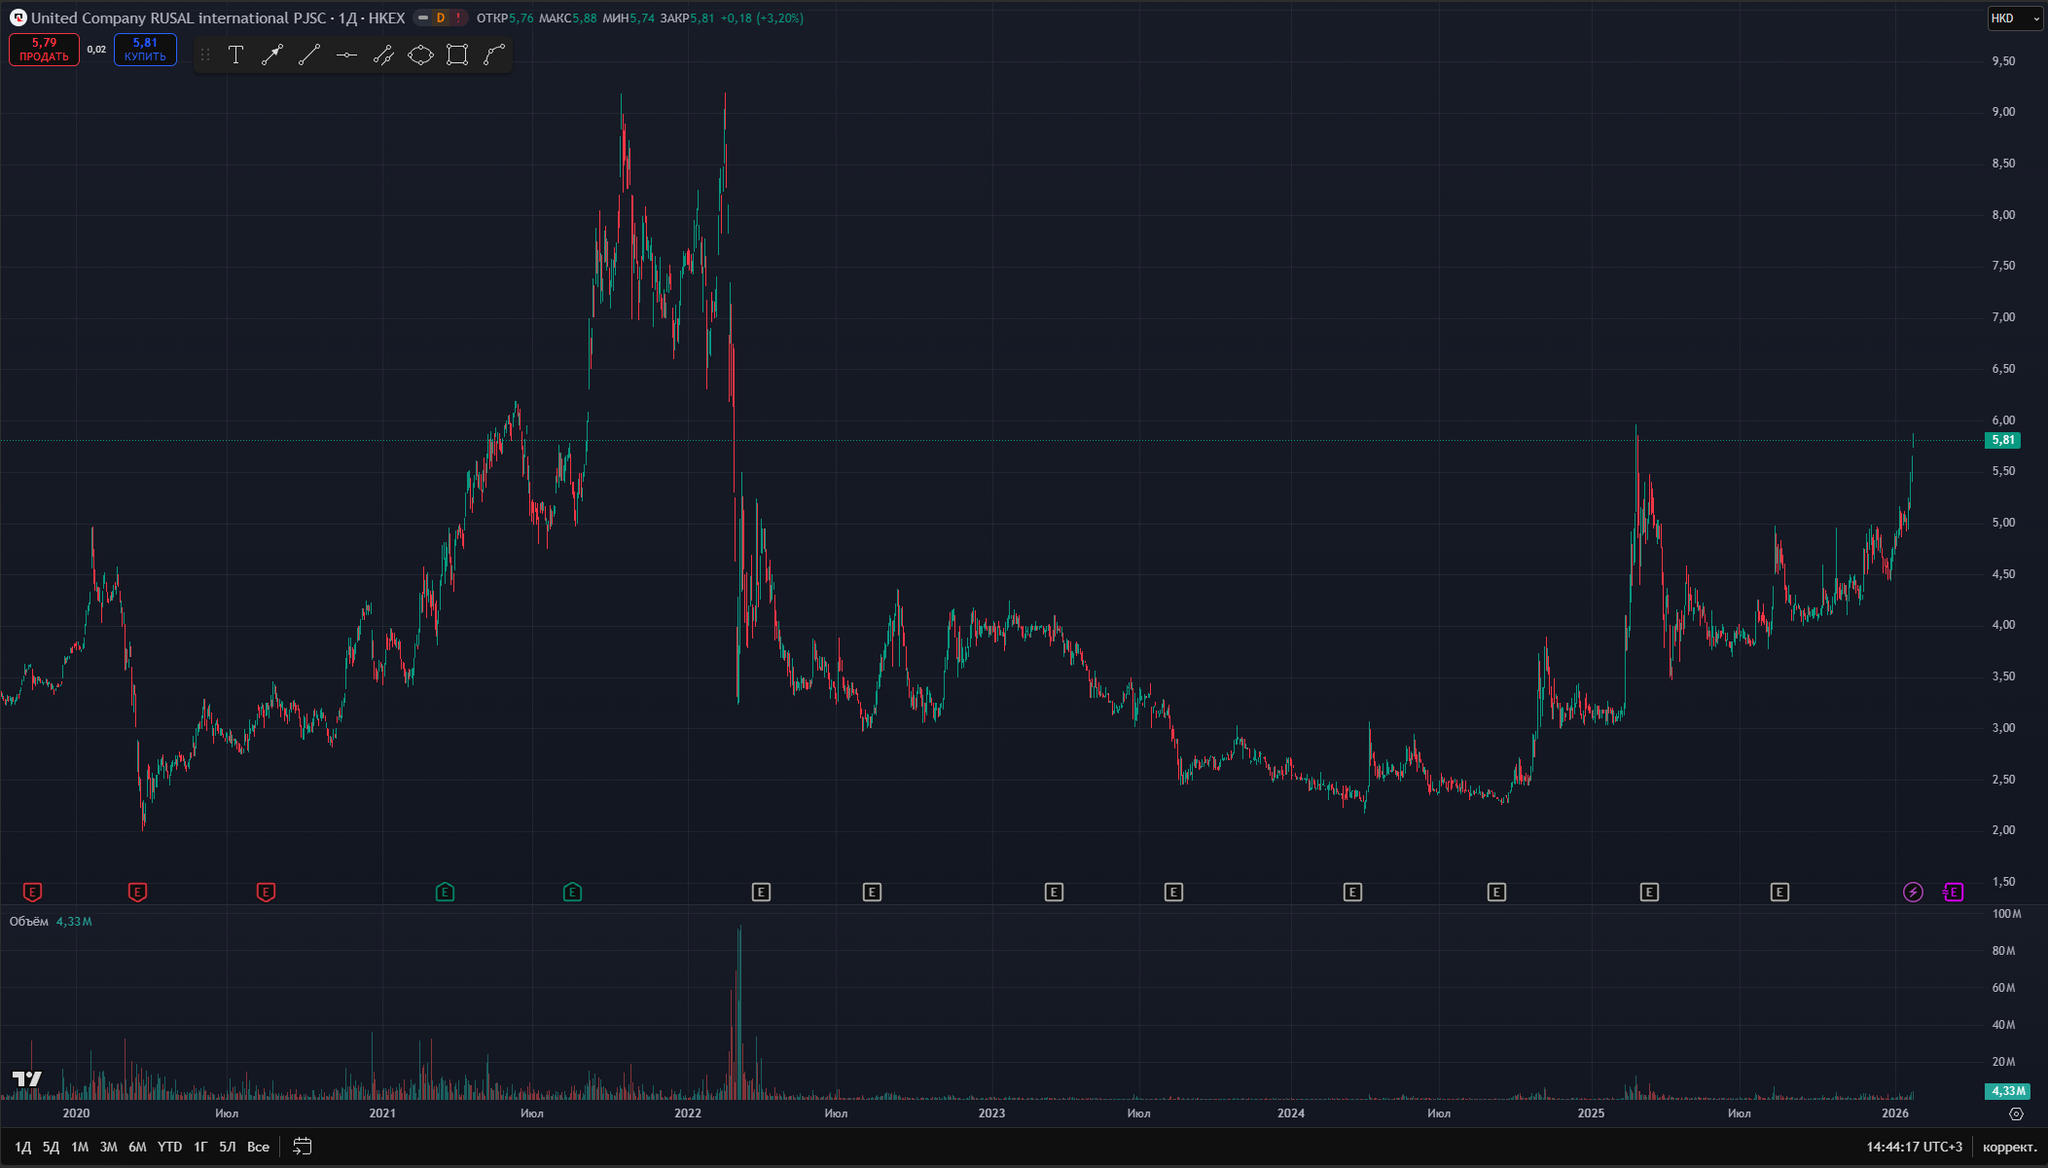Screen dimensions: 2048x1168
Task: Click the ПРОДАТЬ 5,79 sell button
Action: 44,49
